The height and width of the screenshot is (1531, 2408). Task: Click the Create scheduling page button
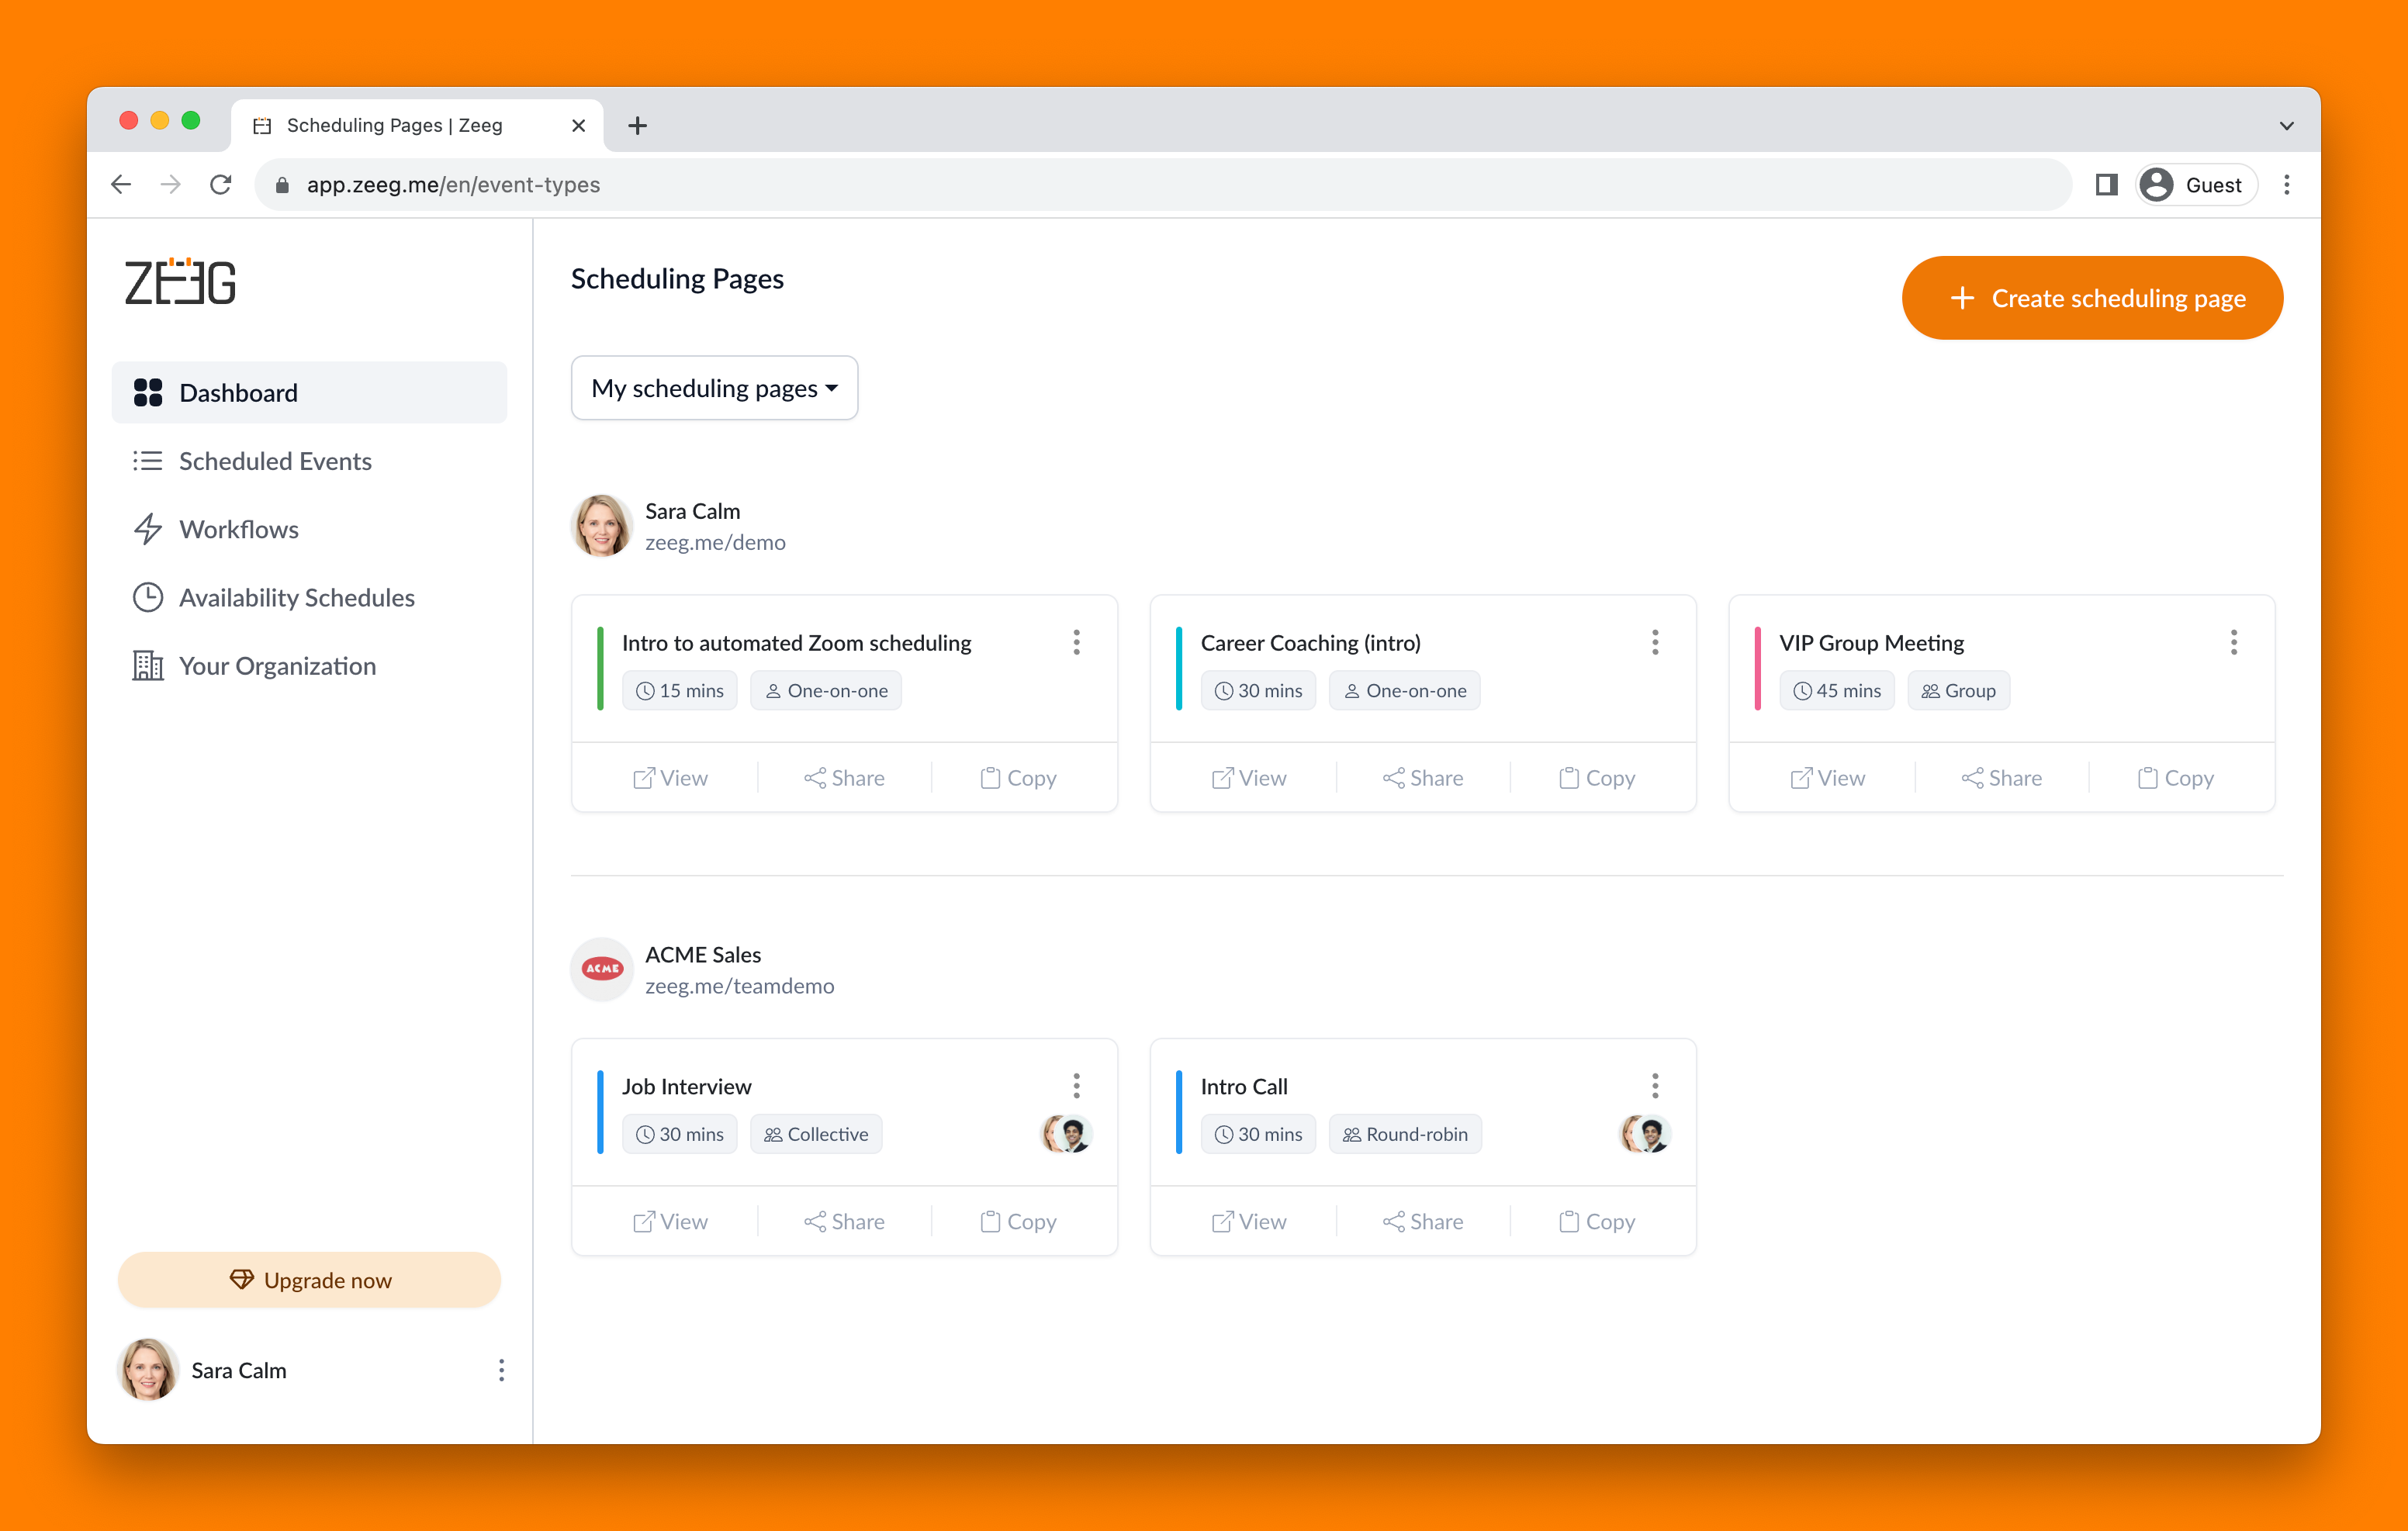pyautogui.click(x=2091, y=297)
